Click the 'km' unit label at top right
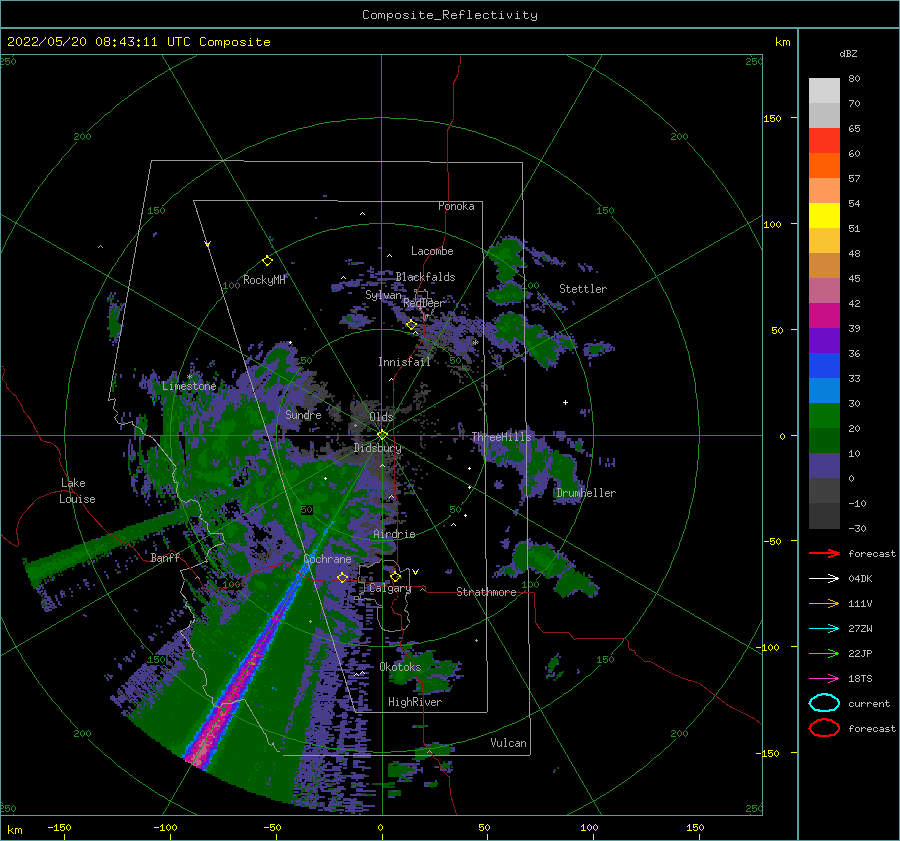 pos(782,42)
